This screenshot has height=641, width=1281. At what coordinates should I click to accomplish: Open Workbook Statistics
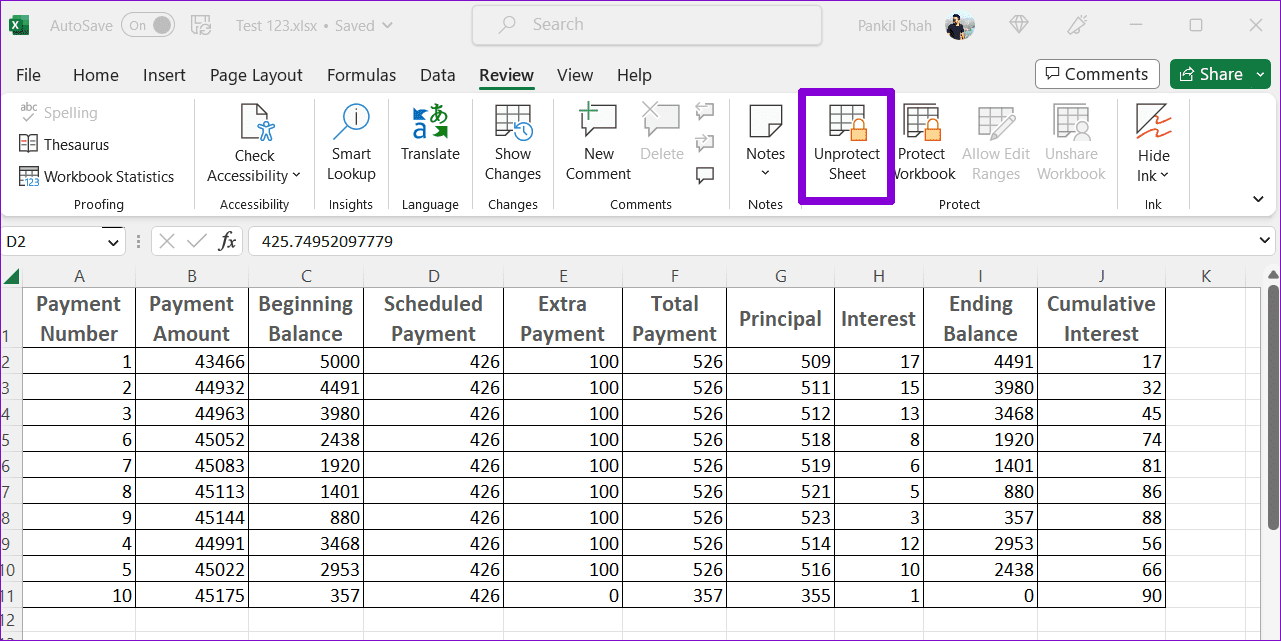(x=96, y=177)
